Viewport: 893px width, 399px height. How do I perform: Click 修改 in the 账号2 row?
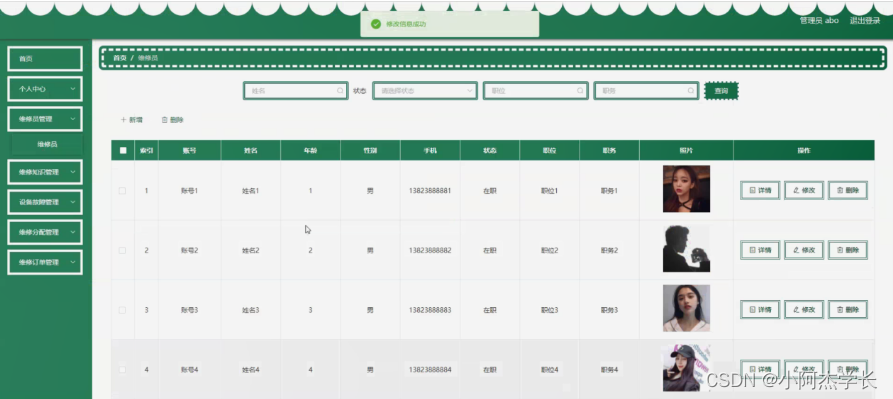click(x=804, y=250)
